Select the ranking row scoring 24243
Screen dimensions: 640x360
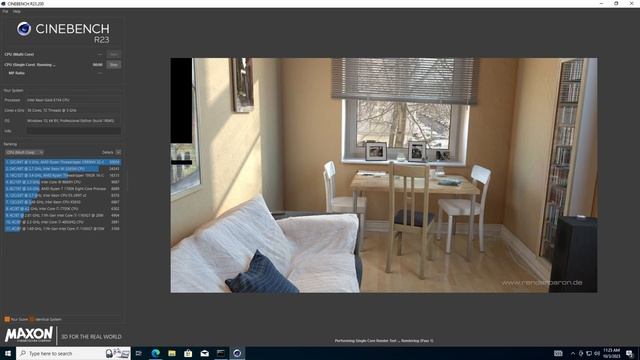pyautogui.click(x=63, y=169)
